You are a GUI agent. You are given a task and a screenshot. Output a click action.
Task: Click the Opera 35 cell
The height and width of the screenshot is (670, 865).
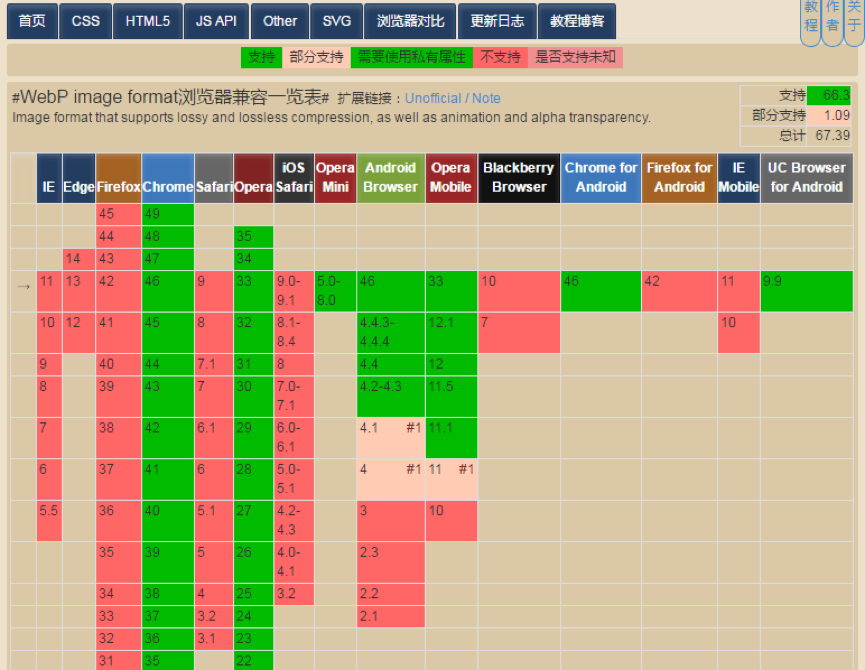coord(253,237)
